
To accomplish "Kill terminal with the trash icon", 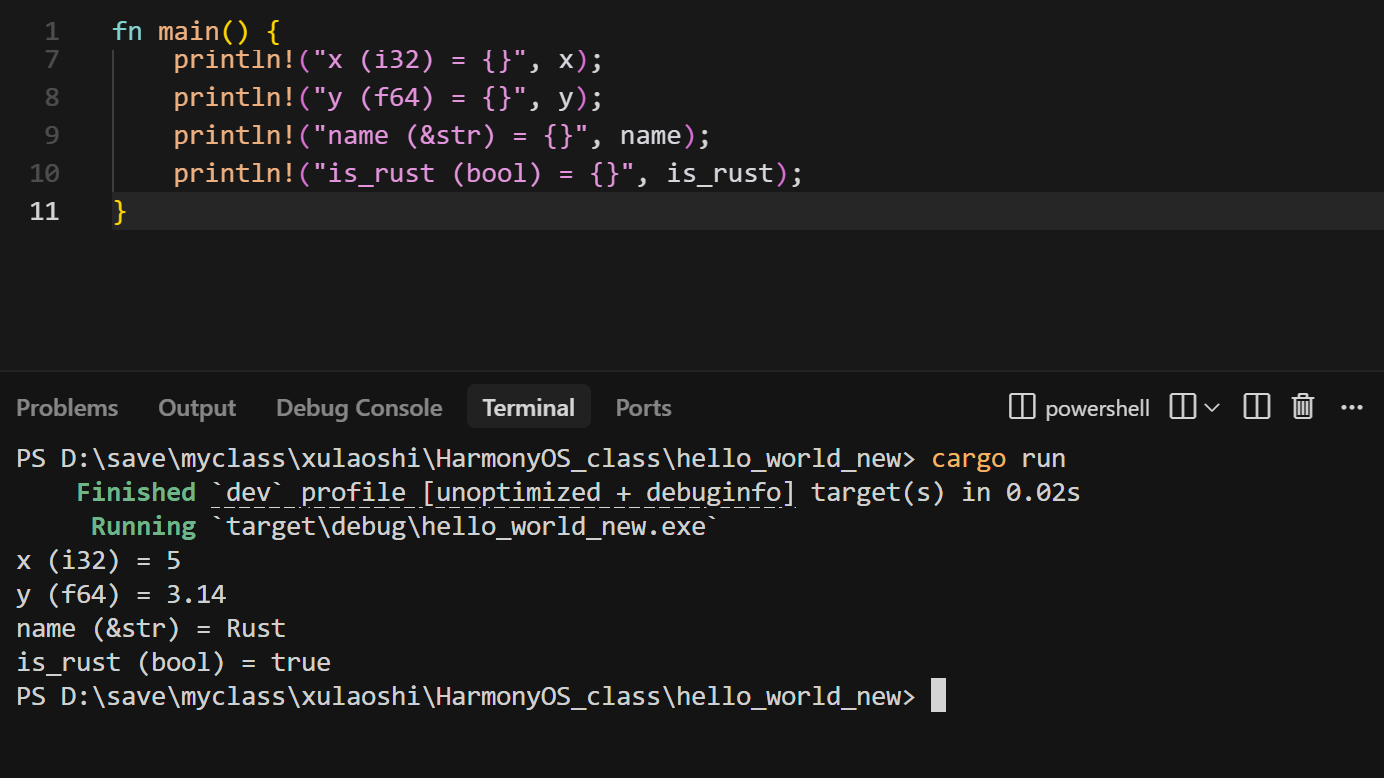I will [1303, 407].
